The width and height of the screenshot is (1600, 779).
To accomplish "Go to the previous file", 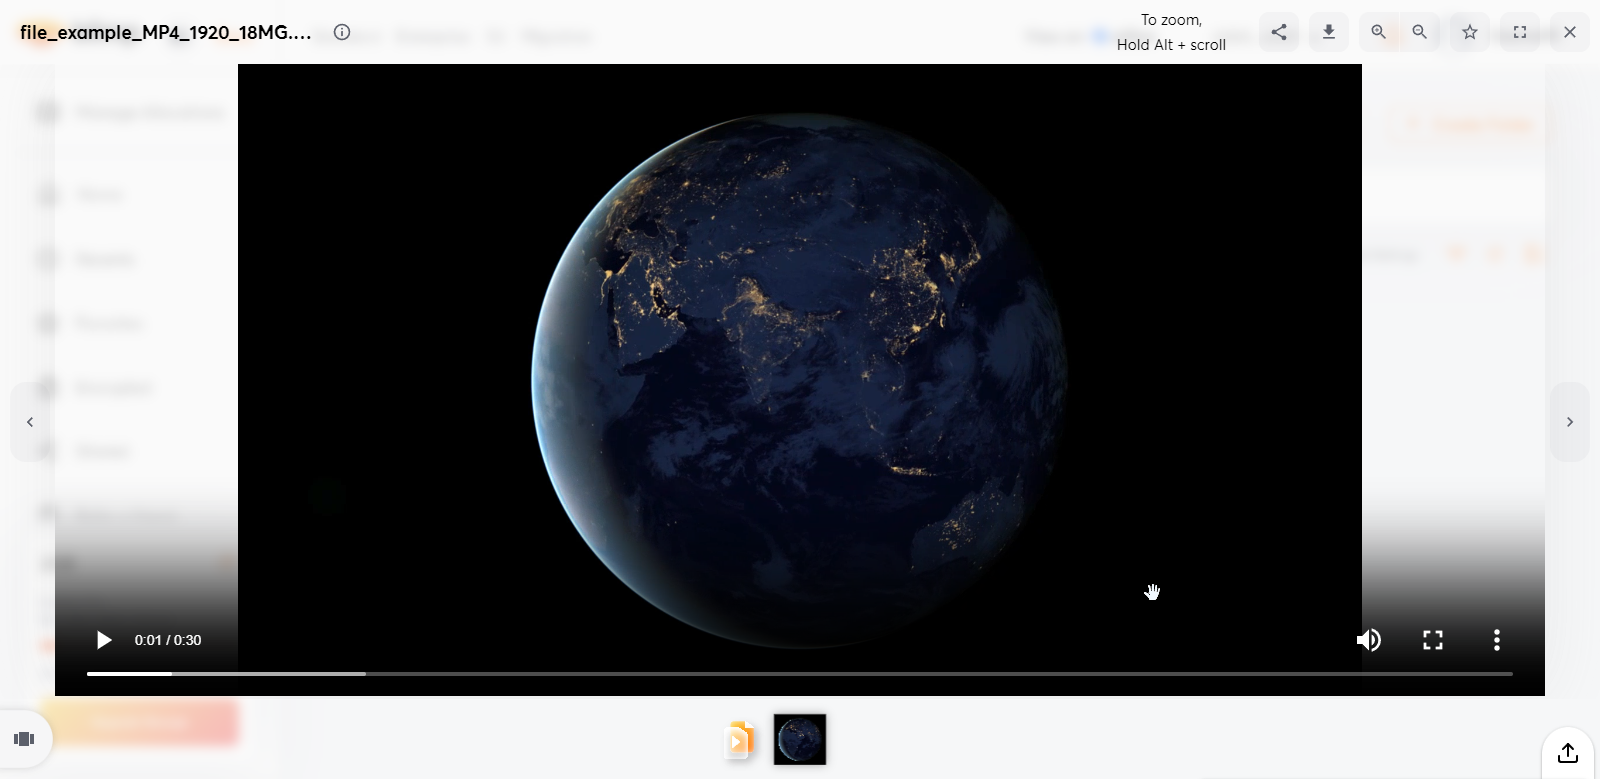I will (x=30, y=422).
